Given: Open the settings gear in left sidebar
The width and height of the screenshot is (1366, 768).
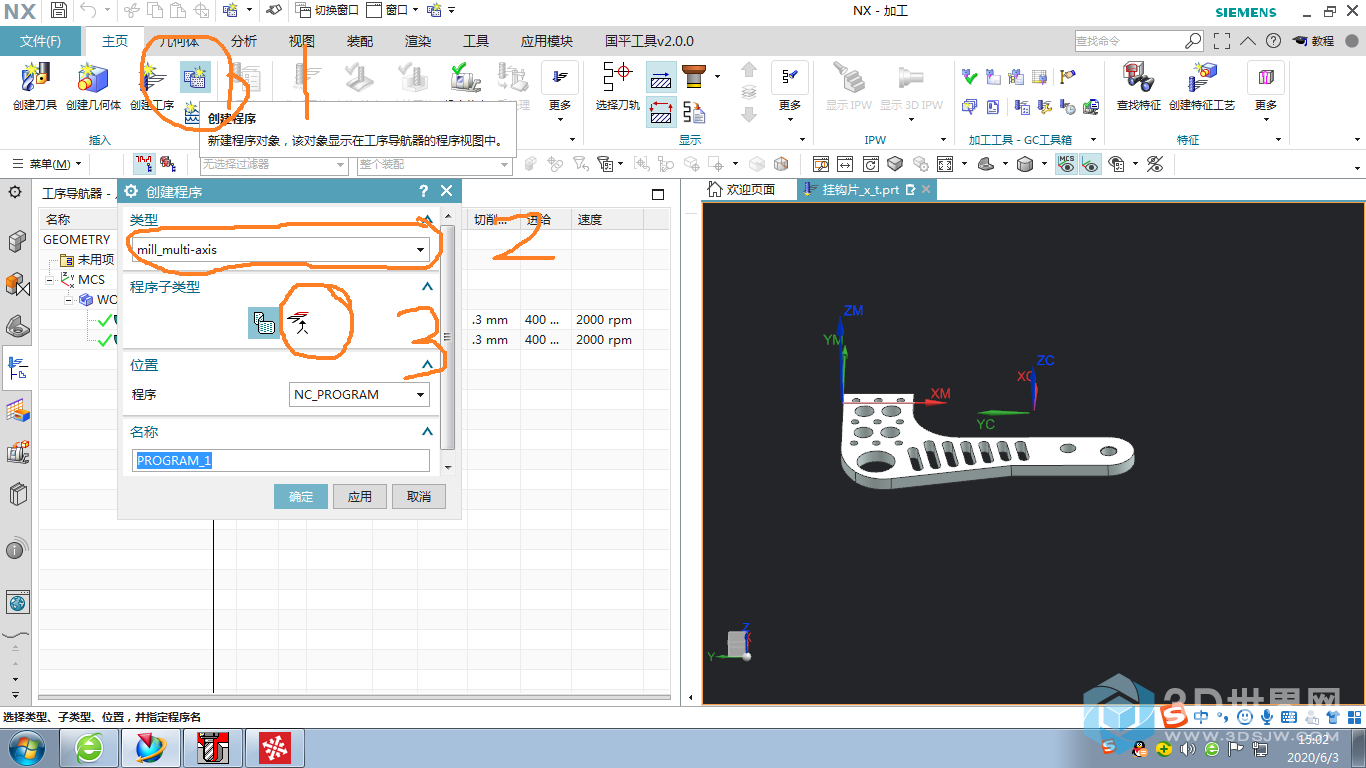Looking at the screenshot, I should pos(15,191).
